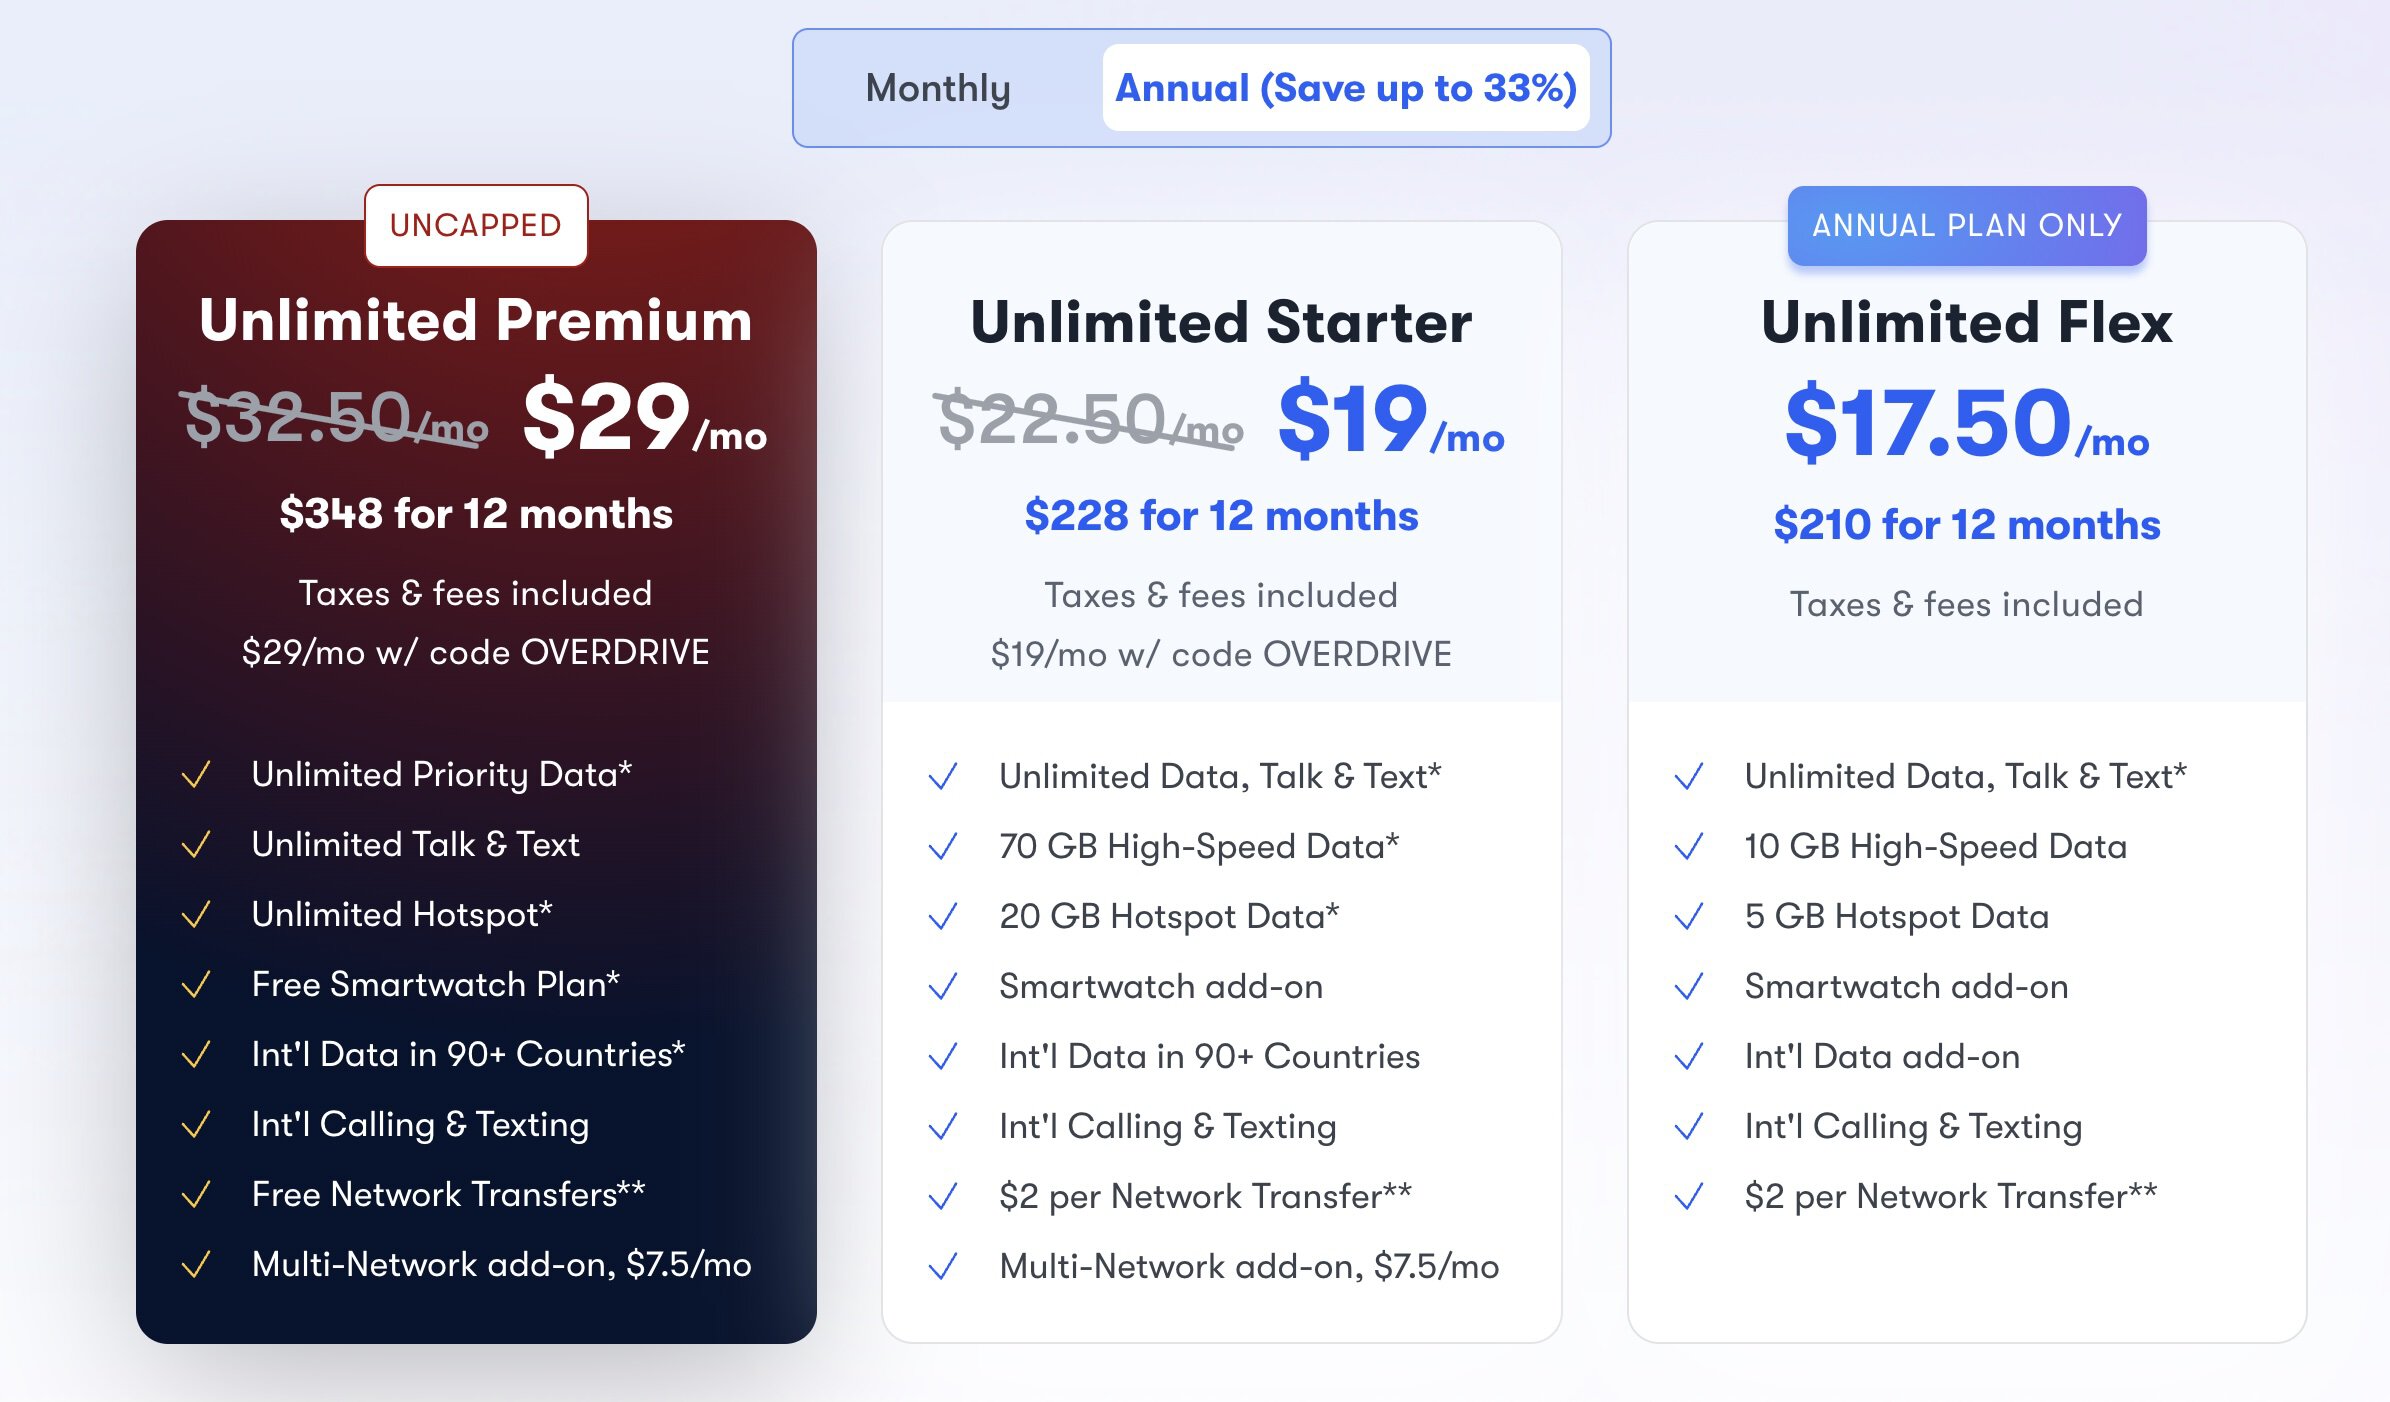
Task: Click Flex plan's $2 per Network Transfer item
Action: (x=1950, y=1197)
